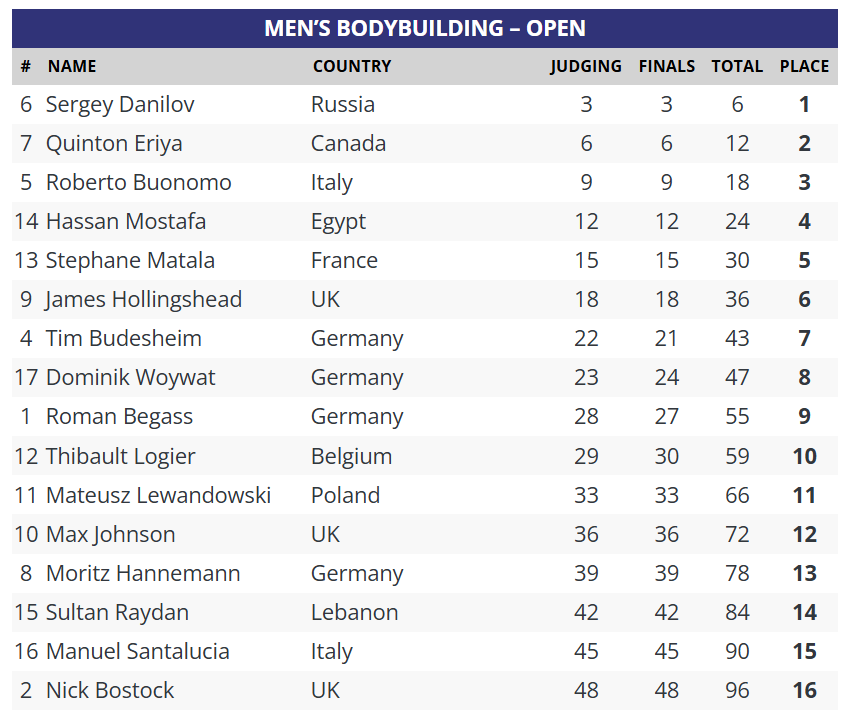
Task: Click the FINALS column header
Action: click(667, 66)
